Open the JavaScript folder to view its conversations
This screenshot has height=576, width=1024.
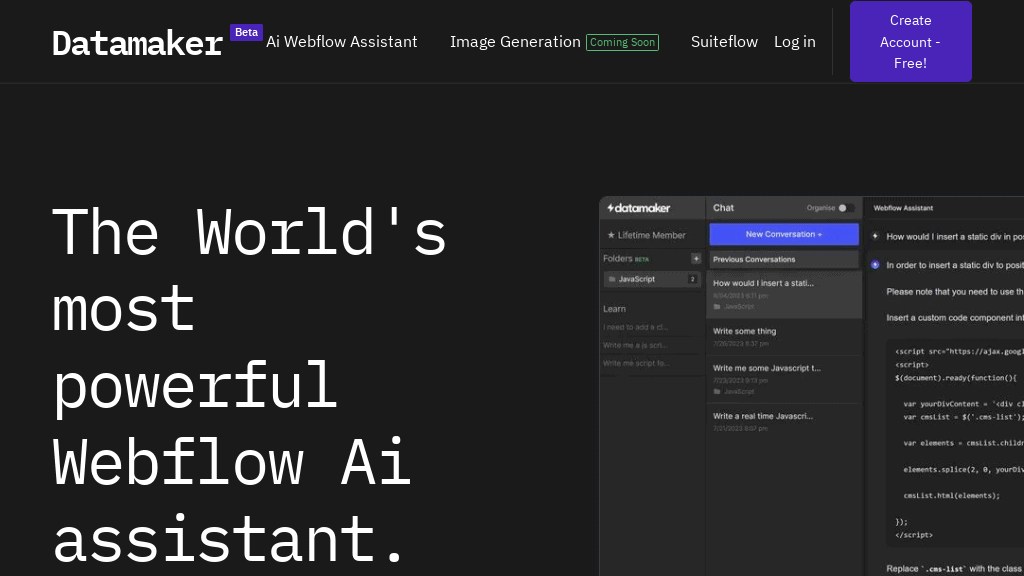[637, 279]
